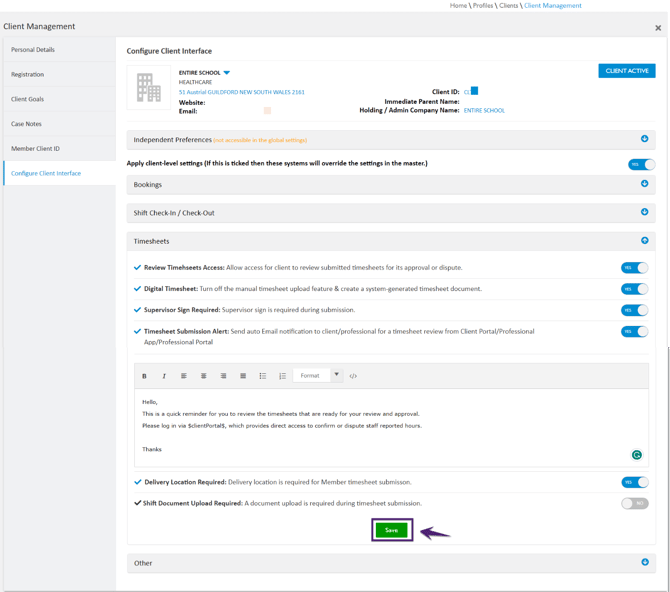The width and height of the screenshot is (670, 592).
Task: Click the Shift Document Upload Required checkmark
Action: tap(138, 503)
